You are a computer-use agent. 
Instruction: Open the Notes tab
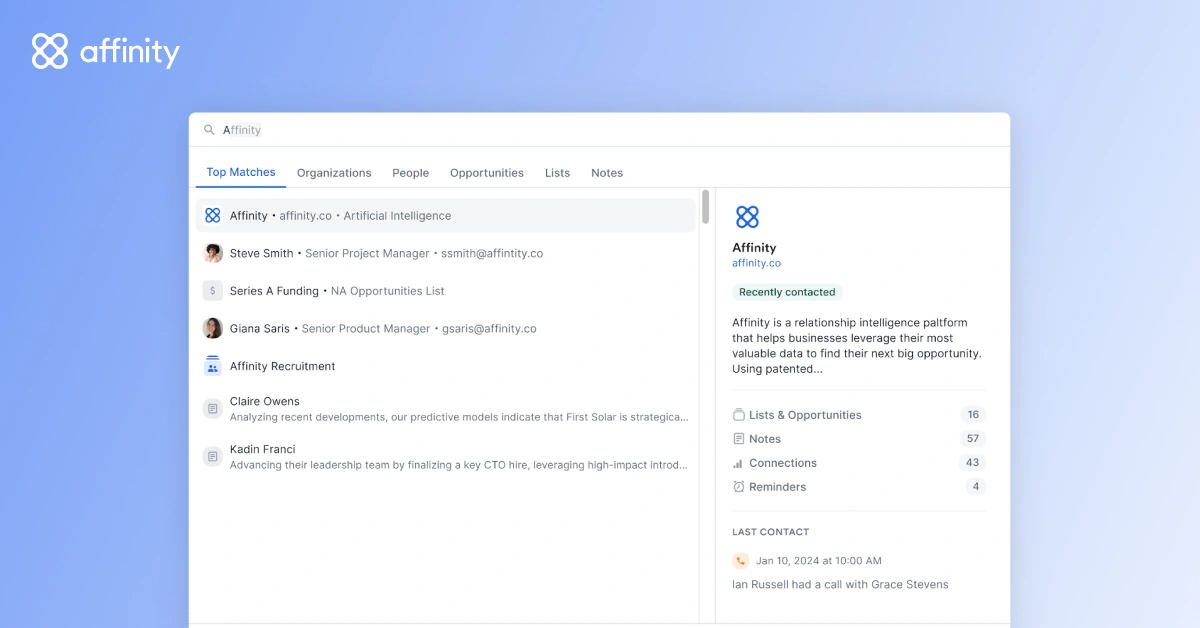tap(607, 173)
